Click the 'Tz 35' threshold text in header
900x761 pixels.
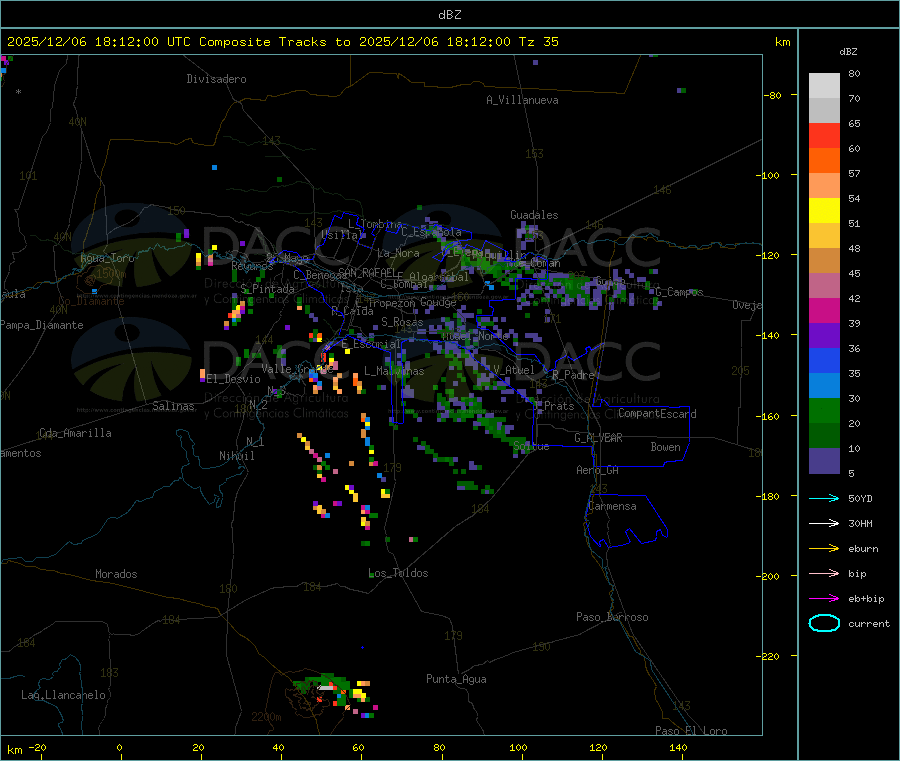[x=538, y=42]
